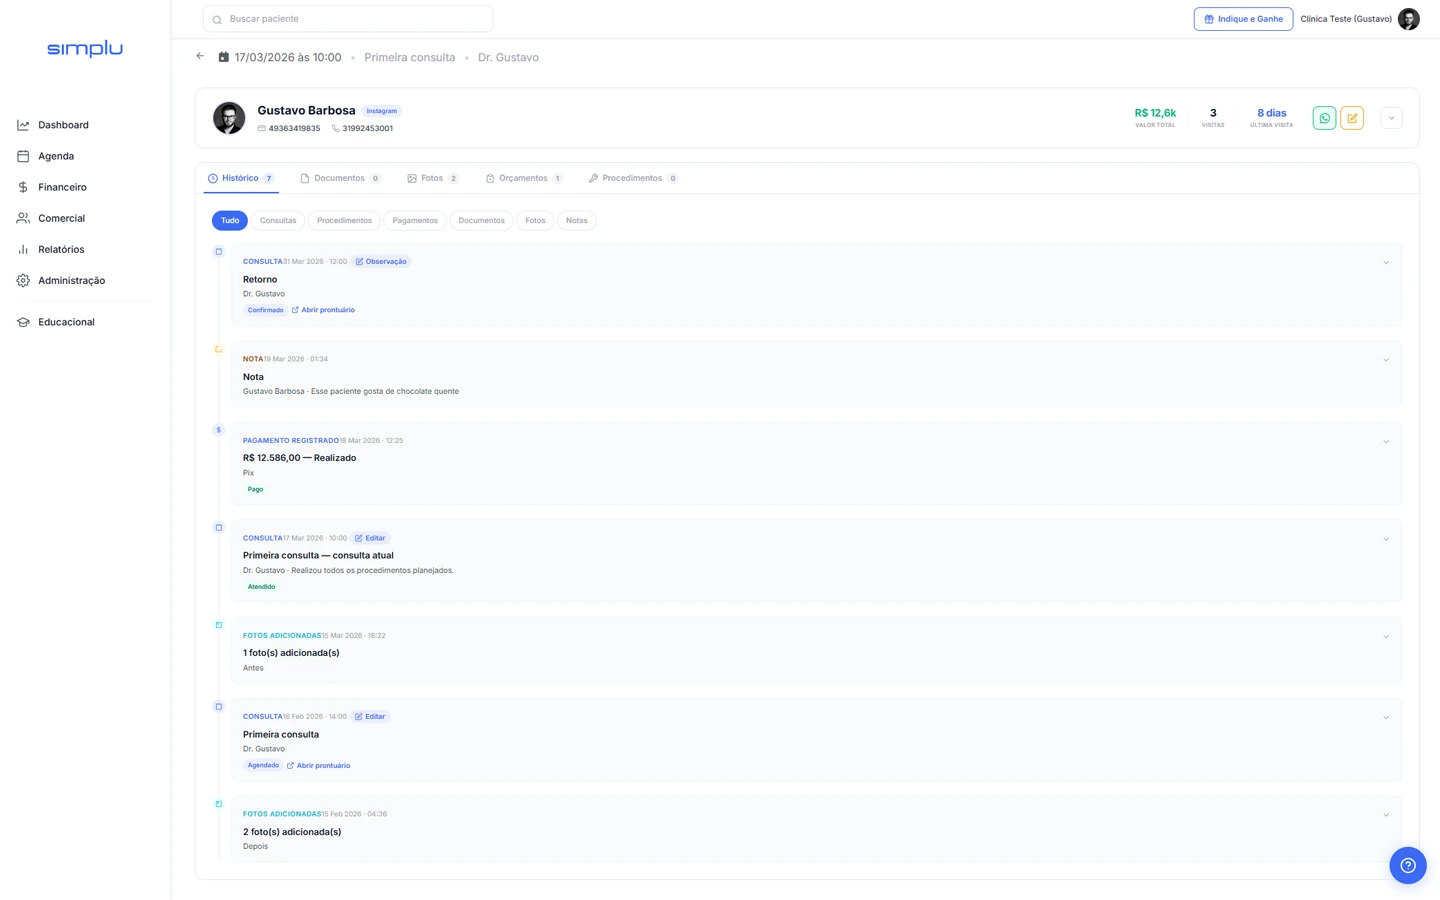Click the WhatsApp icon button
Image resolution: width=1440 pixels, height=900 pixels.
pyautogui.click(x=1324, y=118)
